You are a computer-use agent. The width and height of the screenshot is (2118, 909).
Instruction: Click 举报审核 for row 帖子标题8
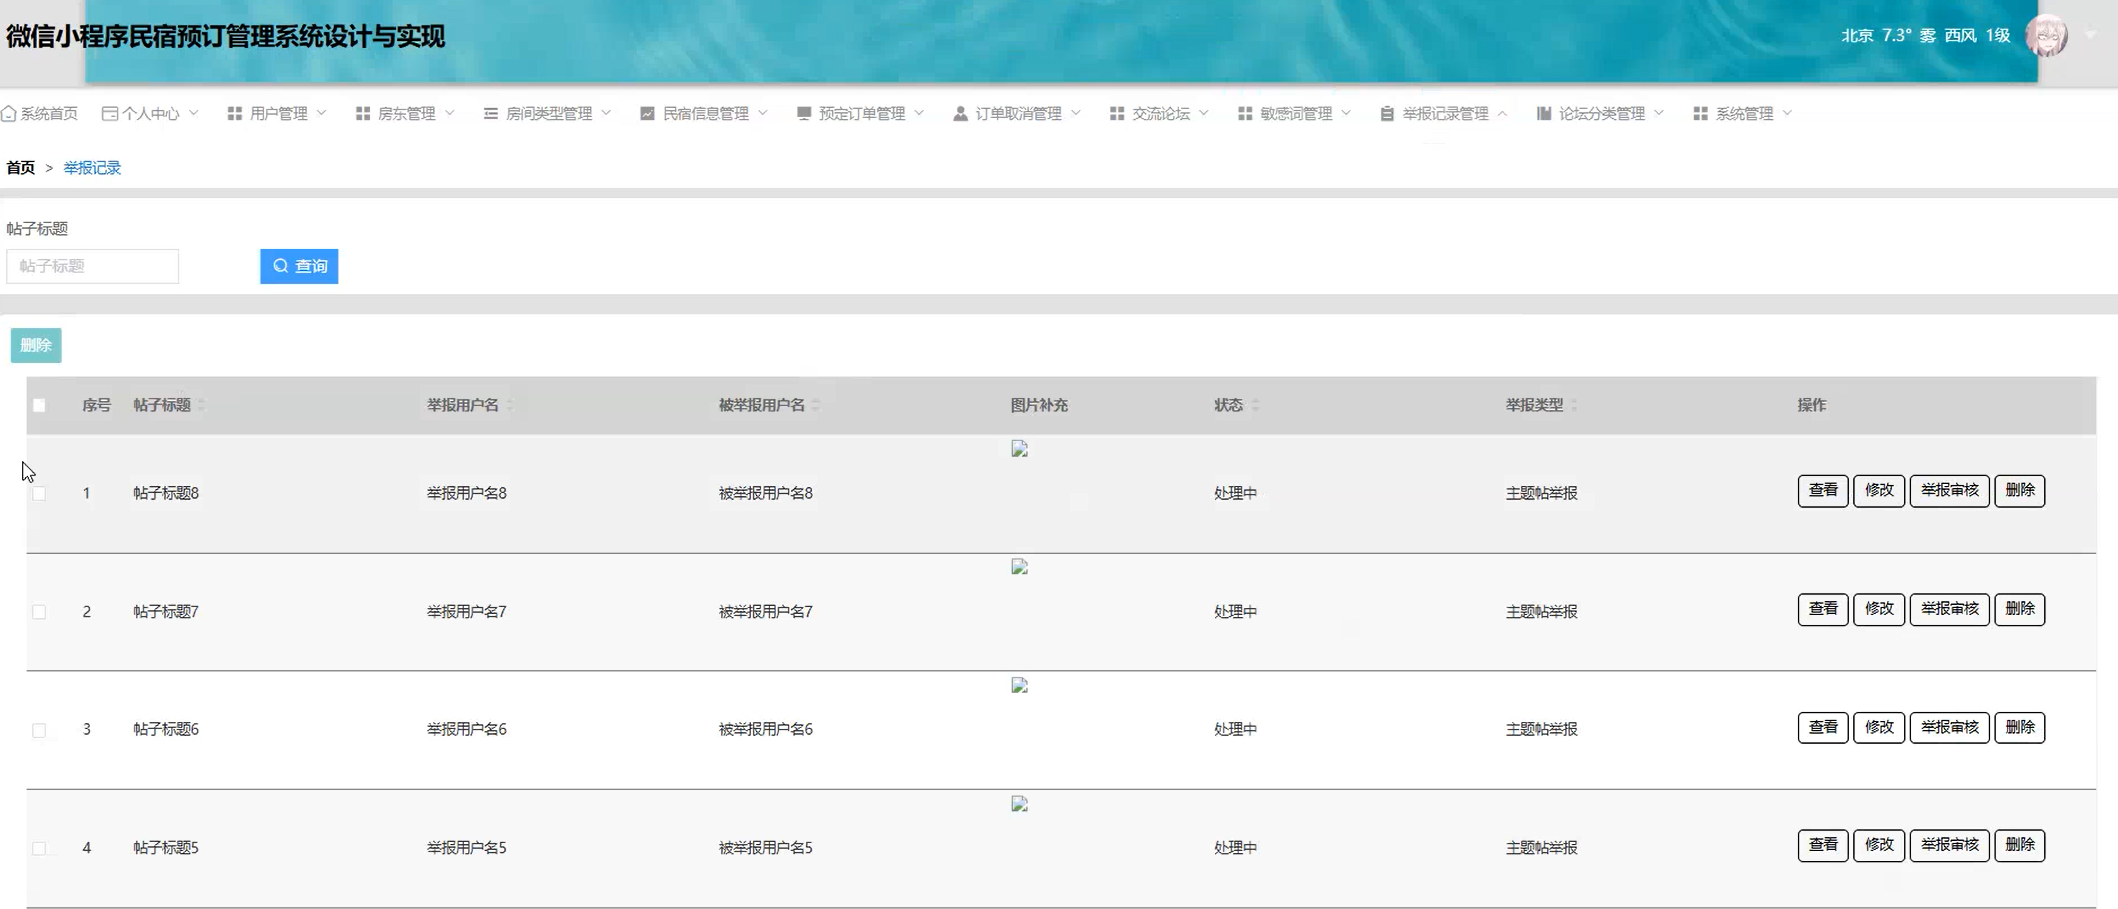[x=1950, y=491]
